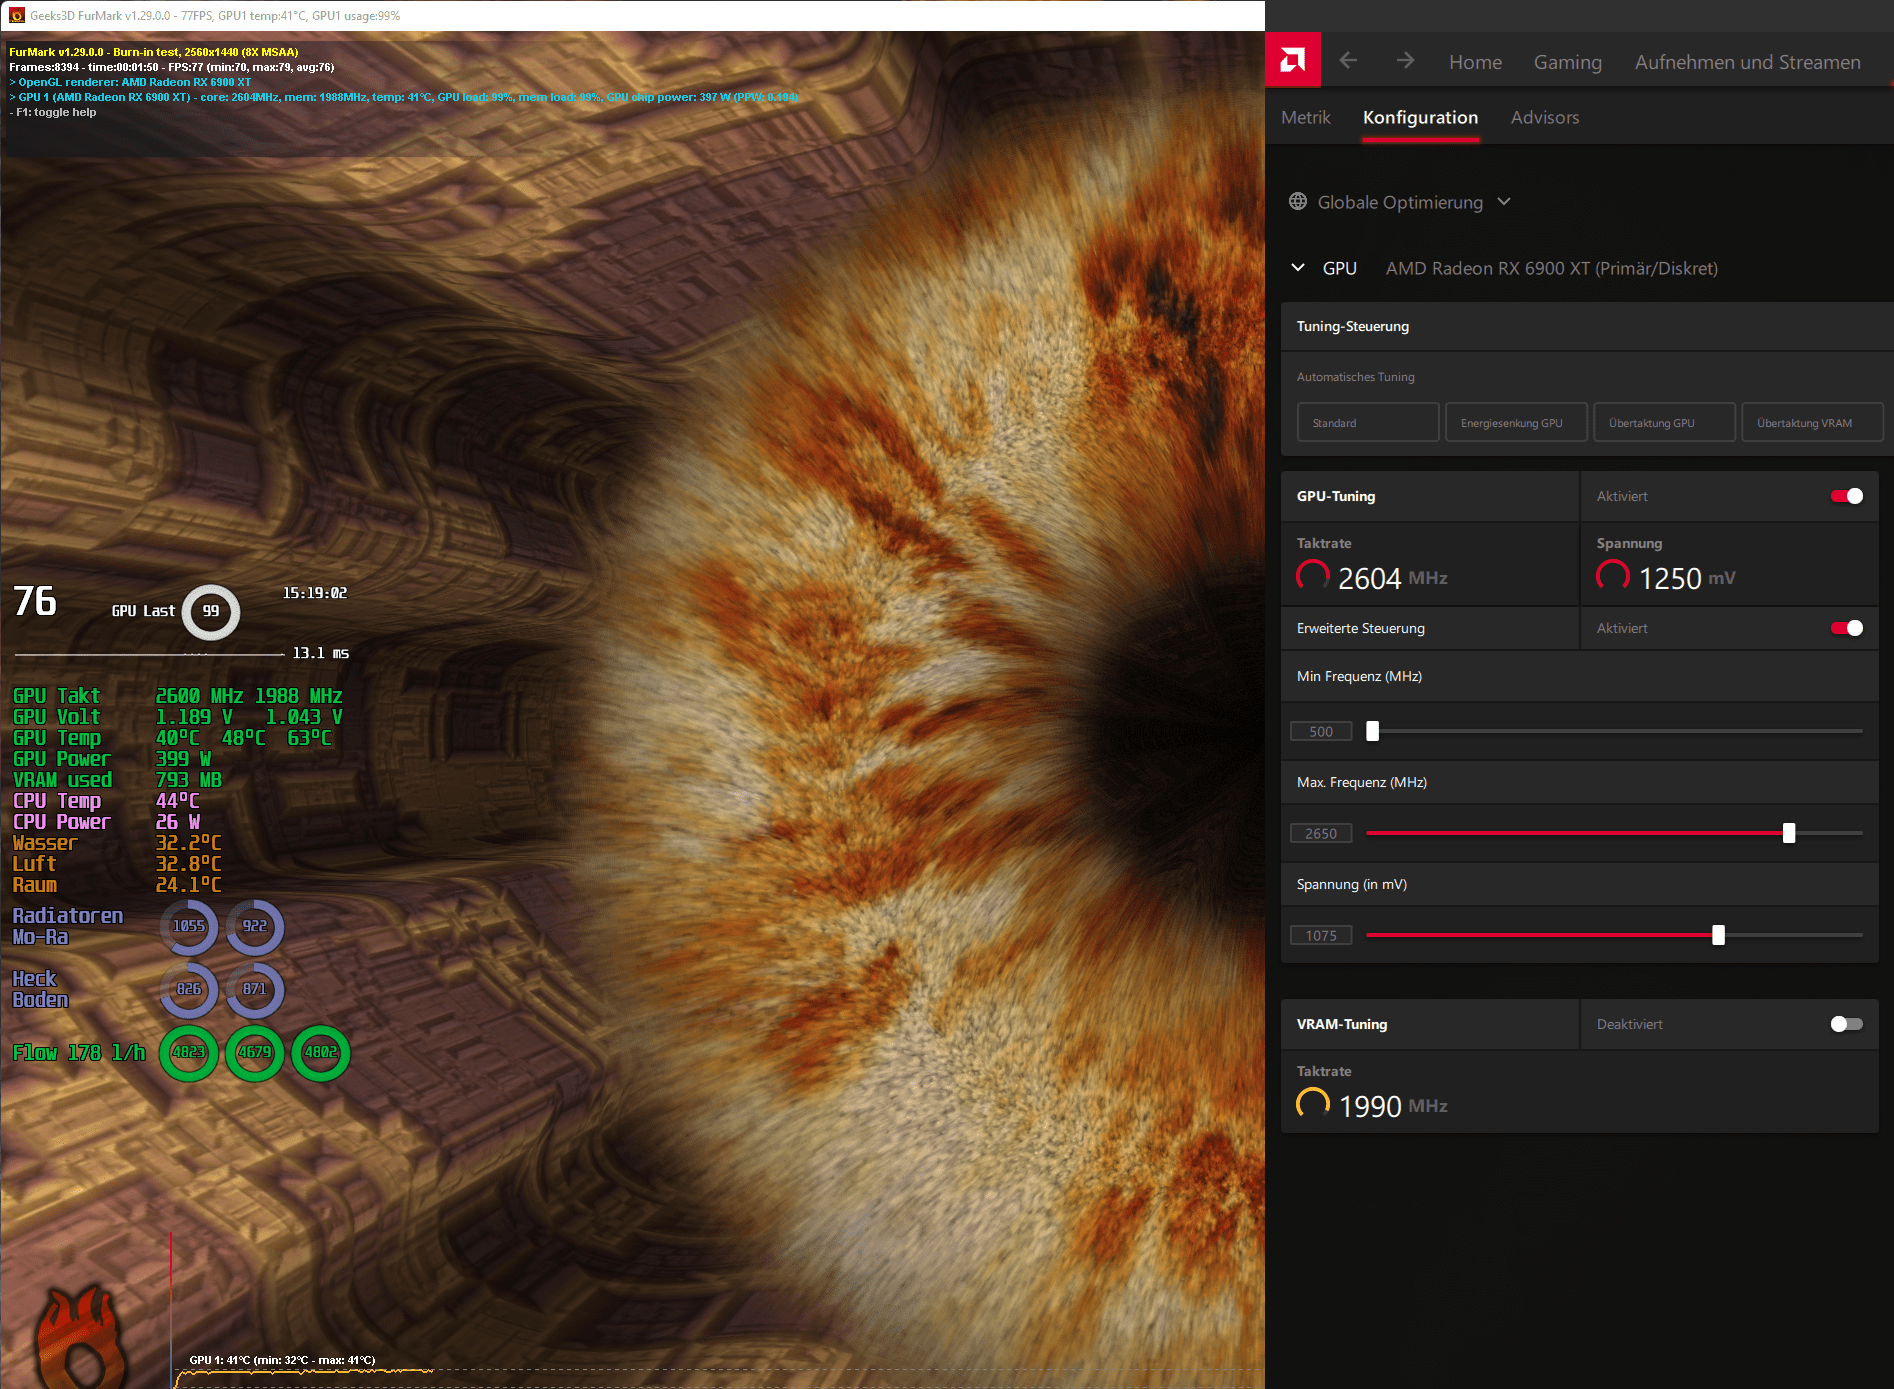Image resolution: width=1894 pixels, height=1389 pixels.
Task: Click the 'Automatisches Tuning' label
Action: pyautogui.click(x=1355, y=377)
